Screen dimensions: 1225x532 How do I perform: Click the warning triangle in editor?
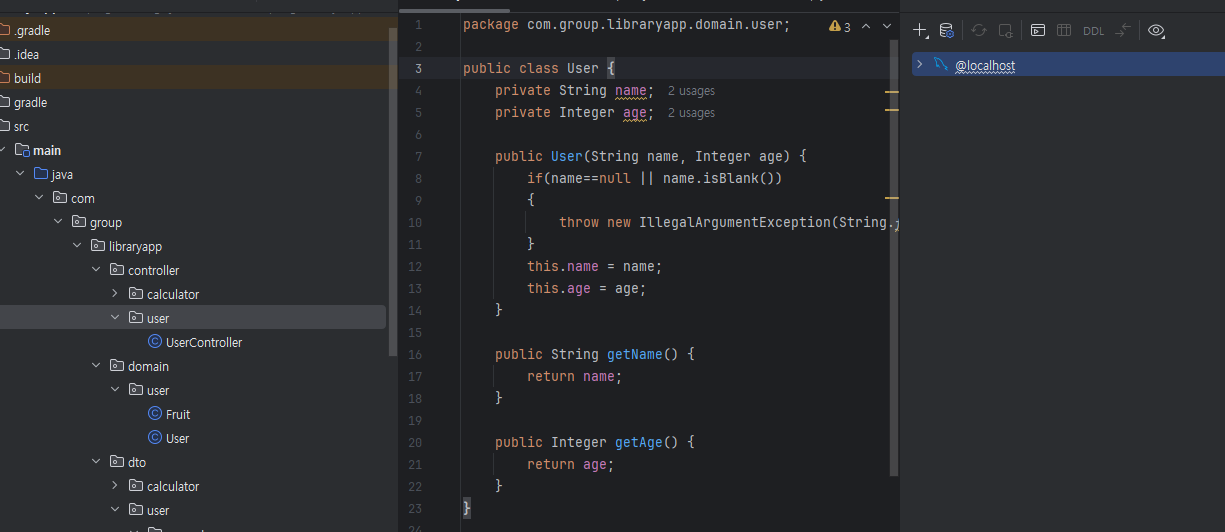click(x=835, y=26)
